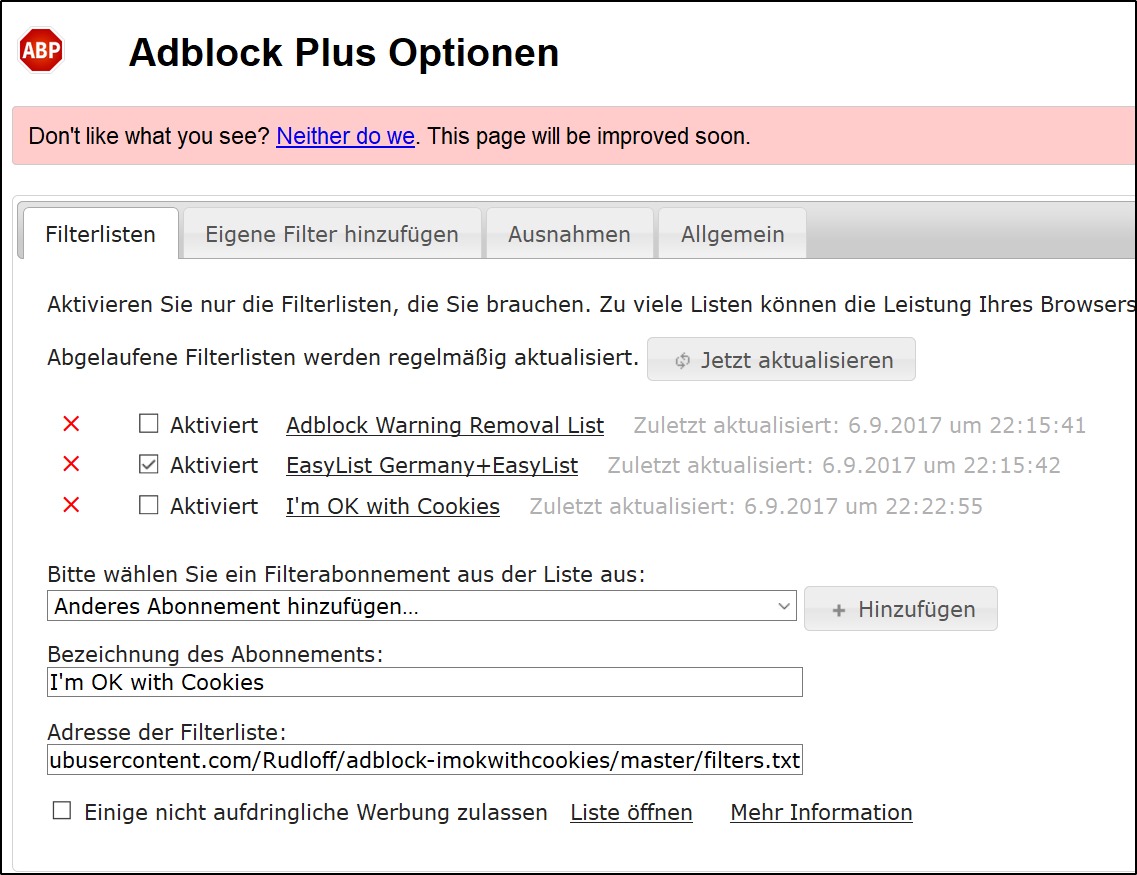Click the Adresse der Filterliste field
This screenshot has height=875, width=1137.
click(424, 761)
